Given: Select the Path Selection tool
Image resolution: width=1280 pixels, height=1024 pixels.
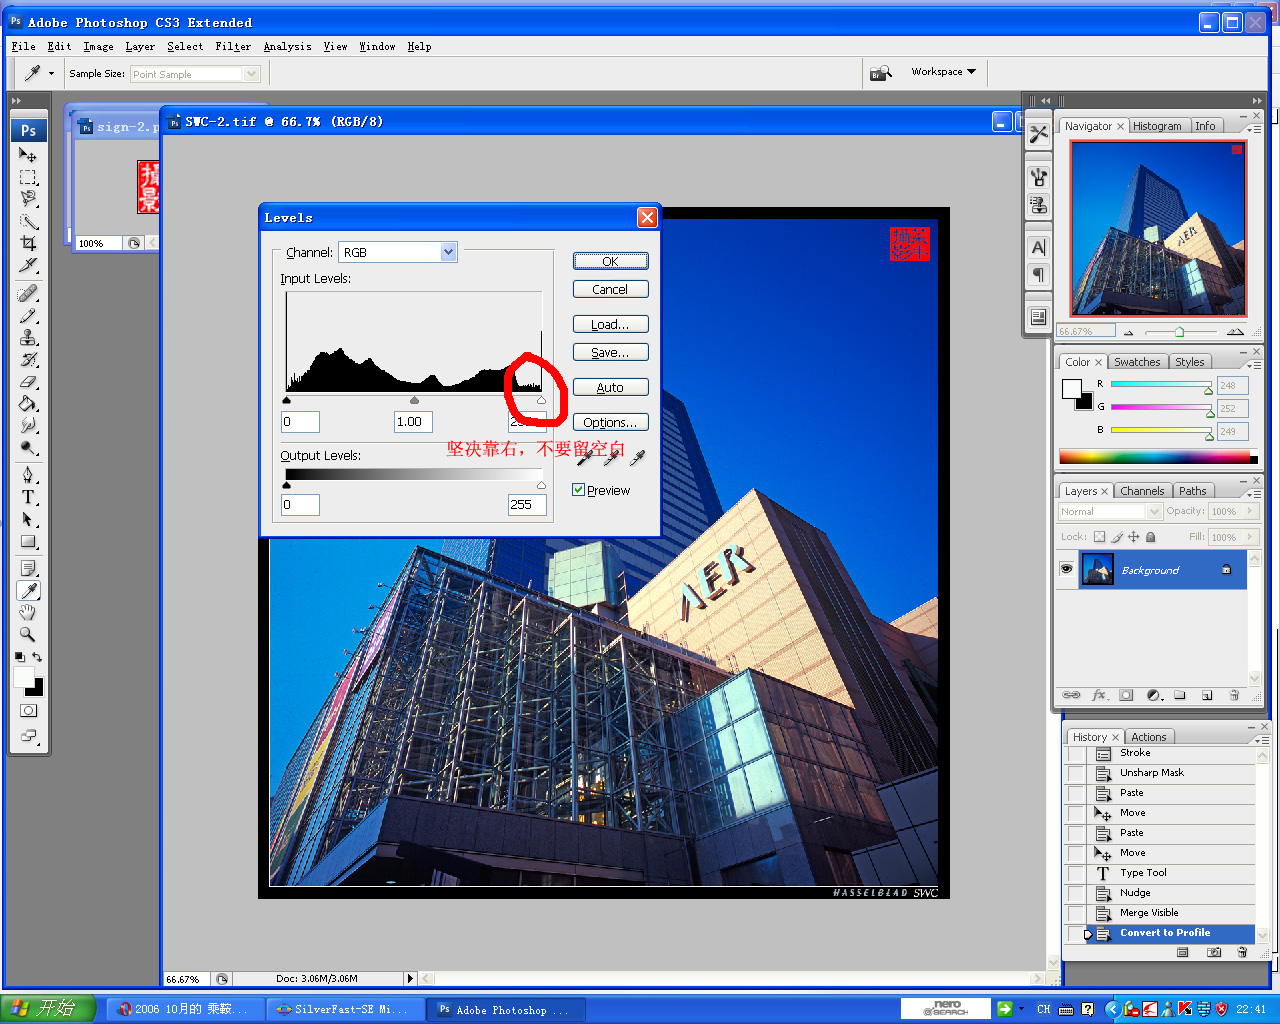Looking at the screenshot, I should coord(28,519).
